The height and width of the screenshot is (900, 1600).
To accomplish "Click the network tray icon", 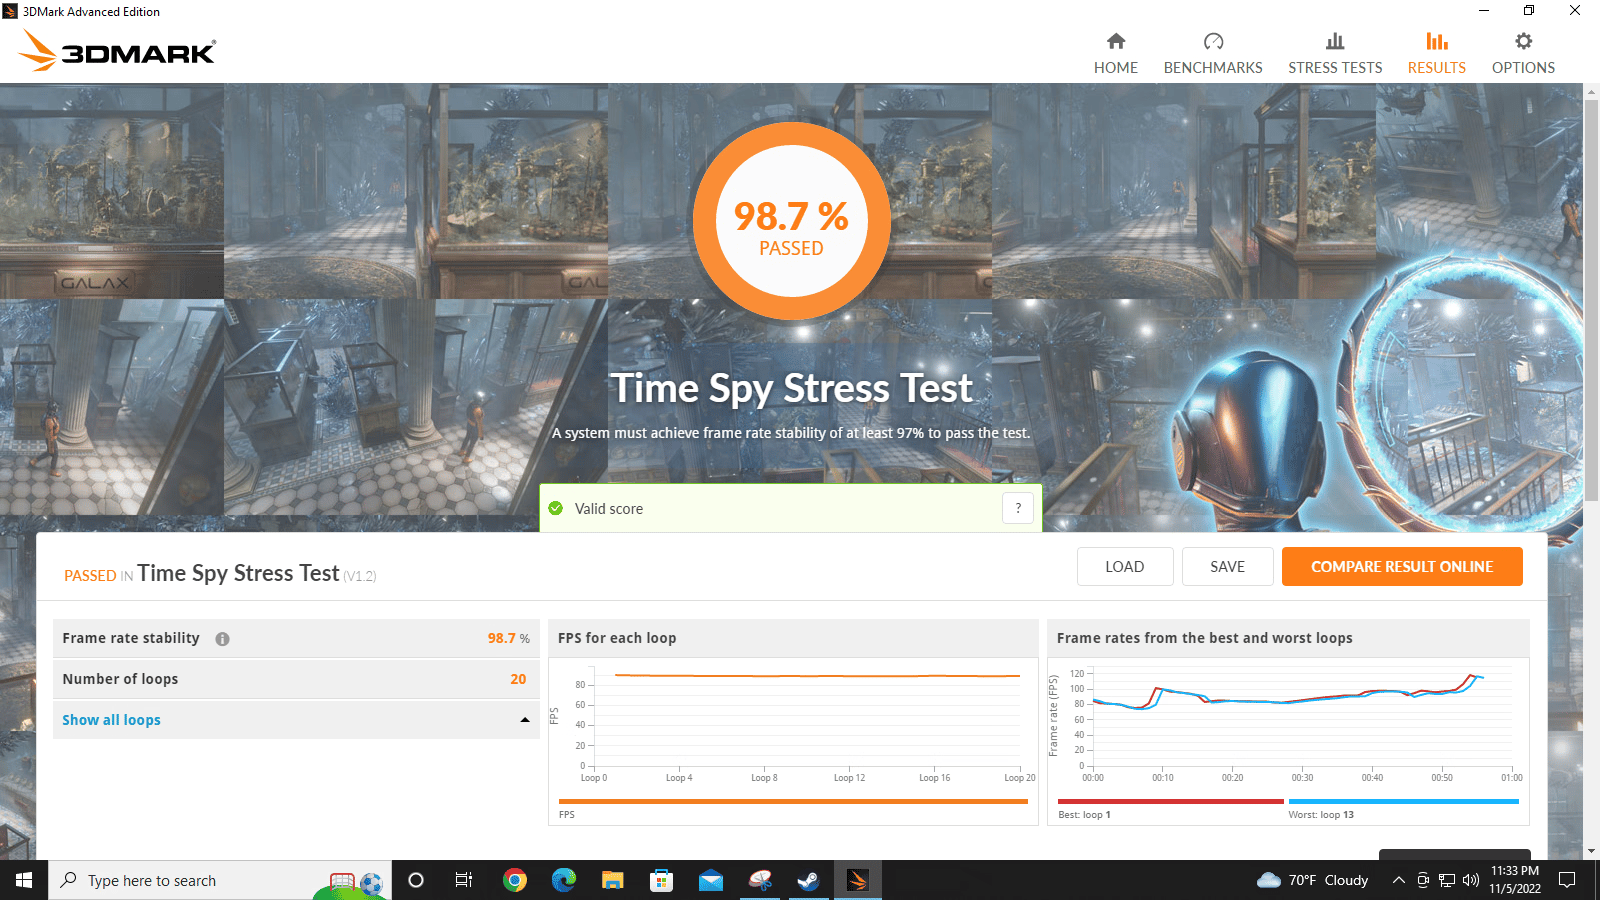I will click(x=1447, y=880).
